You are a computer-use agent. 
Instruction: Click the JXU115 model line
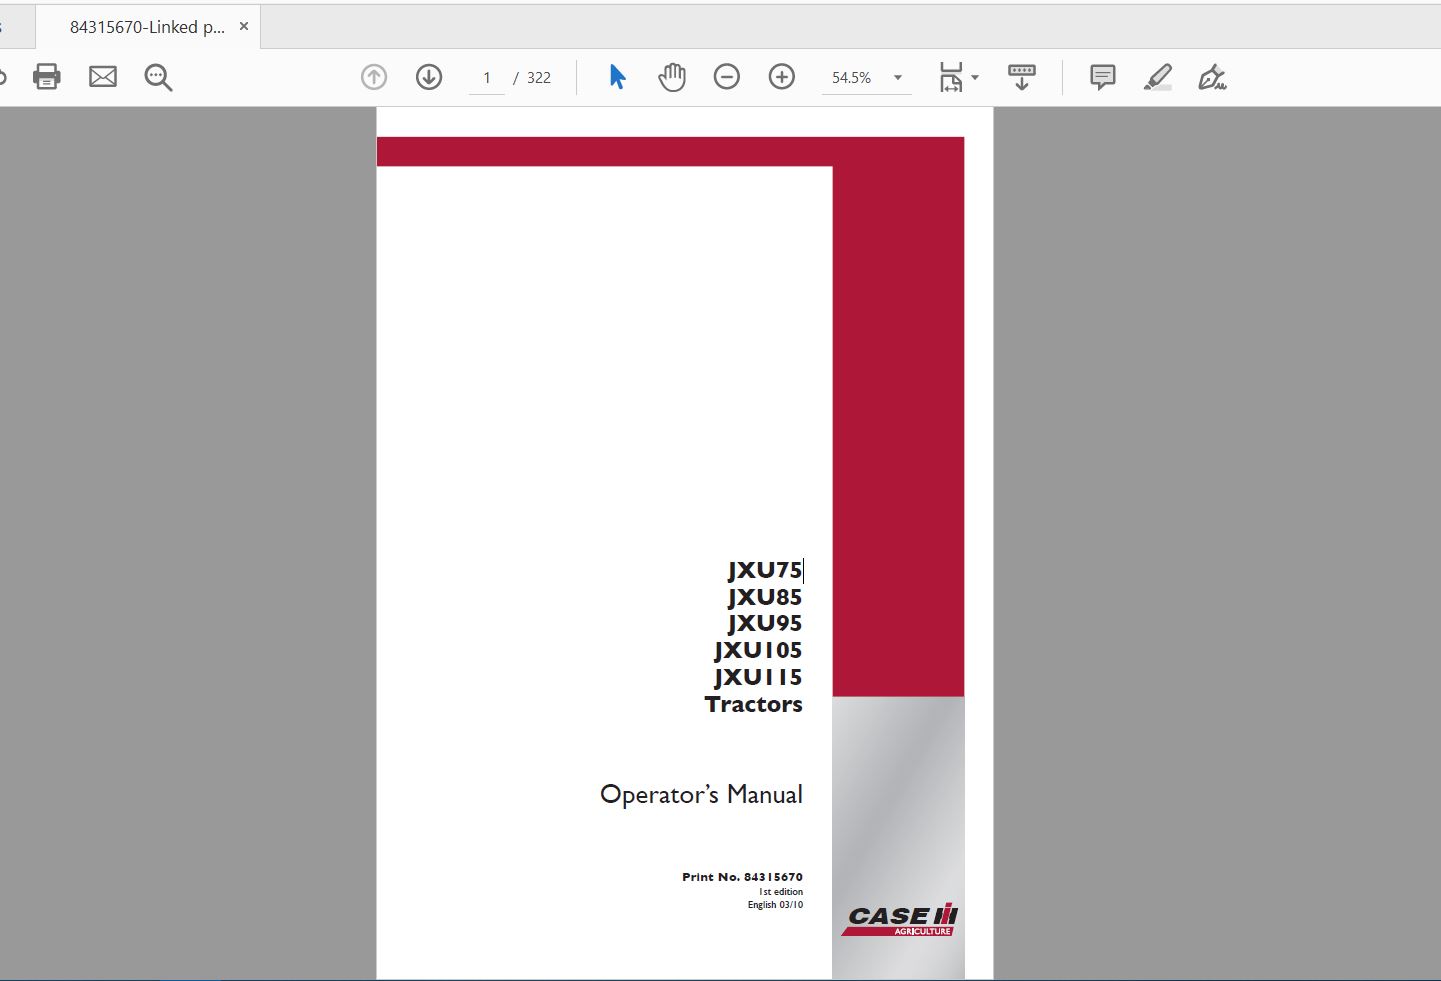coord(758,677)
